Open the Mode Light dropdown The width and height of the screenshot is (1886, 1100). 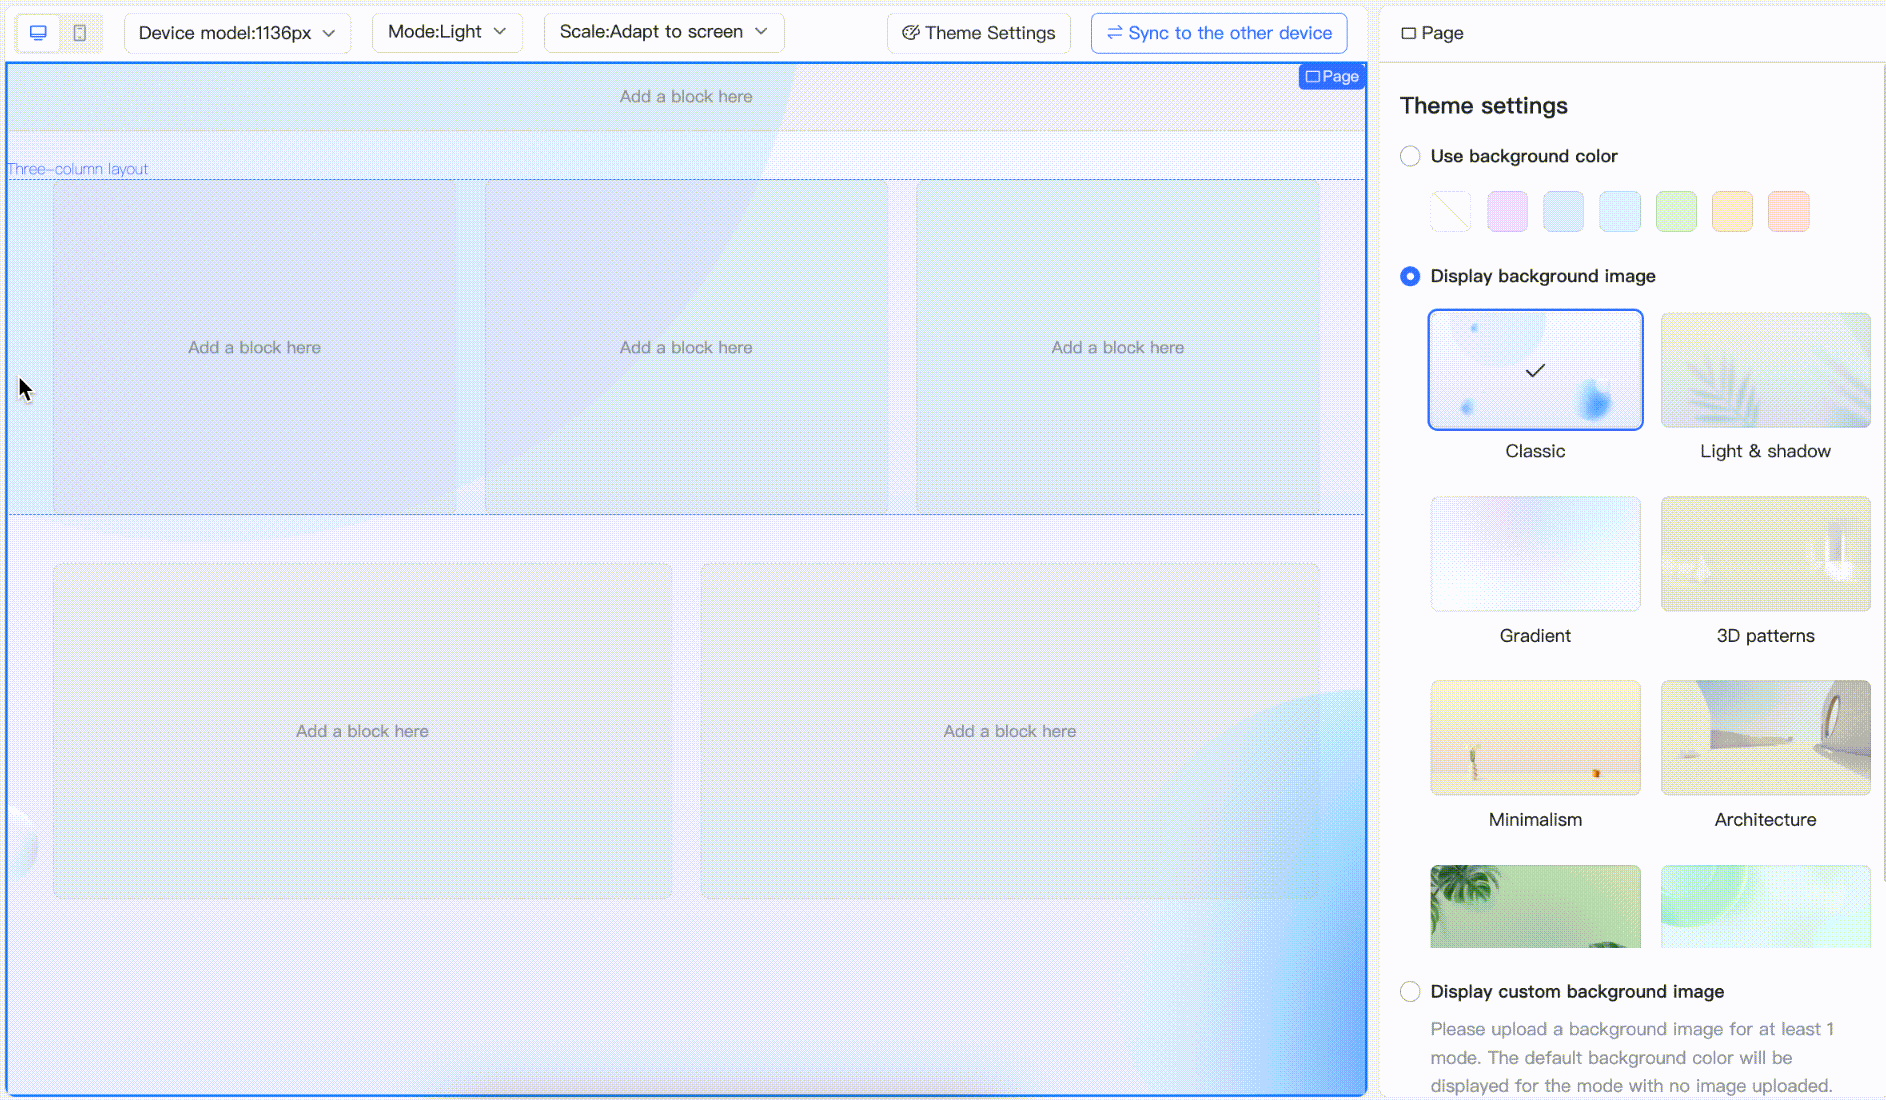[447, 32]
